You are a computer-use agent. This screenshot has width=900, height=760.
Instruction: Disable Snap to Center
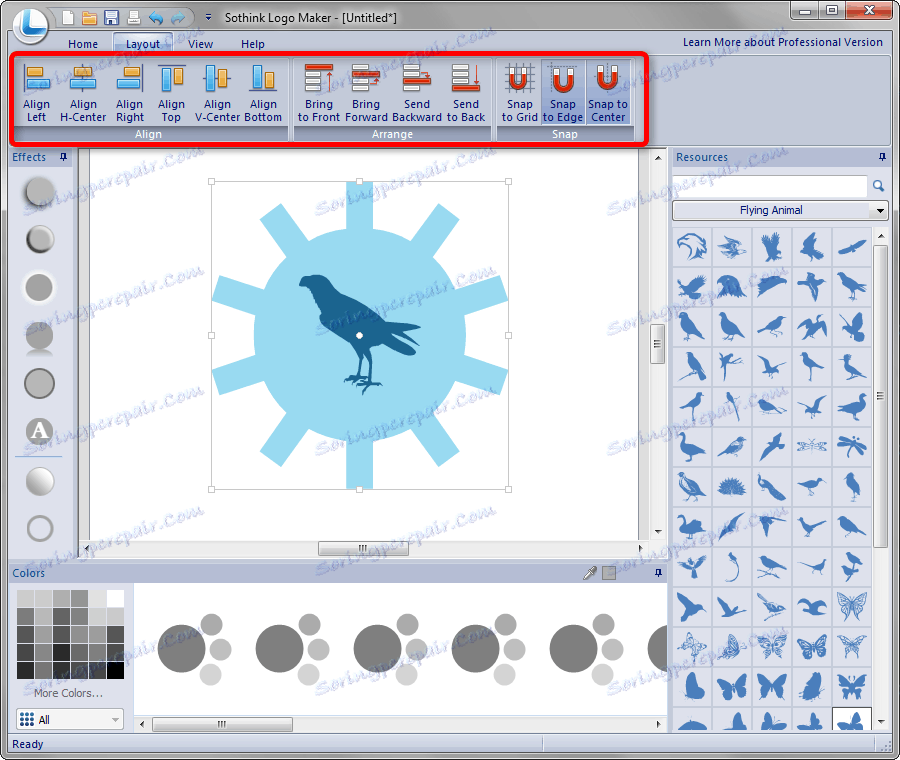[x=608, y=92]
